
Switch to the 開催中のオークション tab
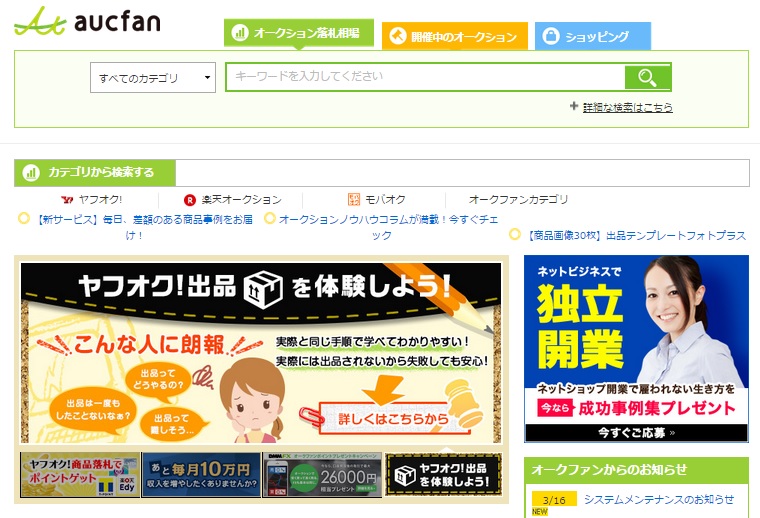[455, 36]
